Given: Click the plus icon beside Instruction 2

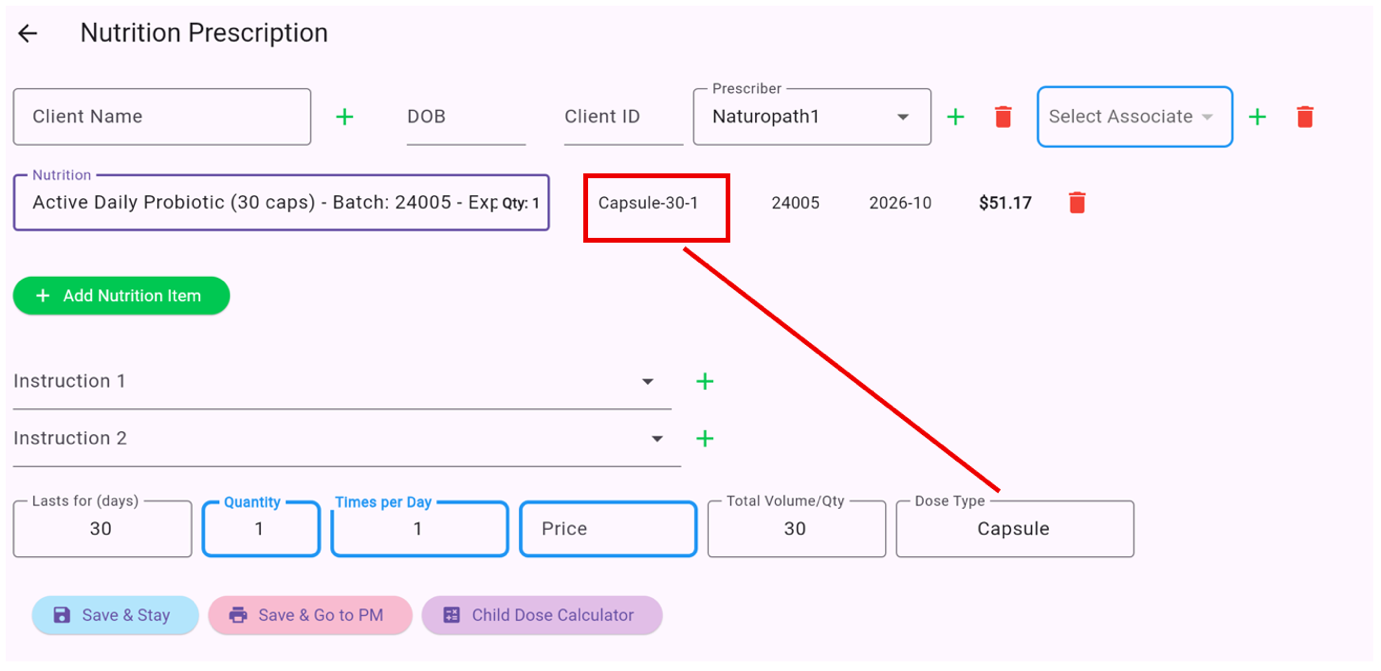Looking at the screenshot, I should (705, 438).
